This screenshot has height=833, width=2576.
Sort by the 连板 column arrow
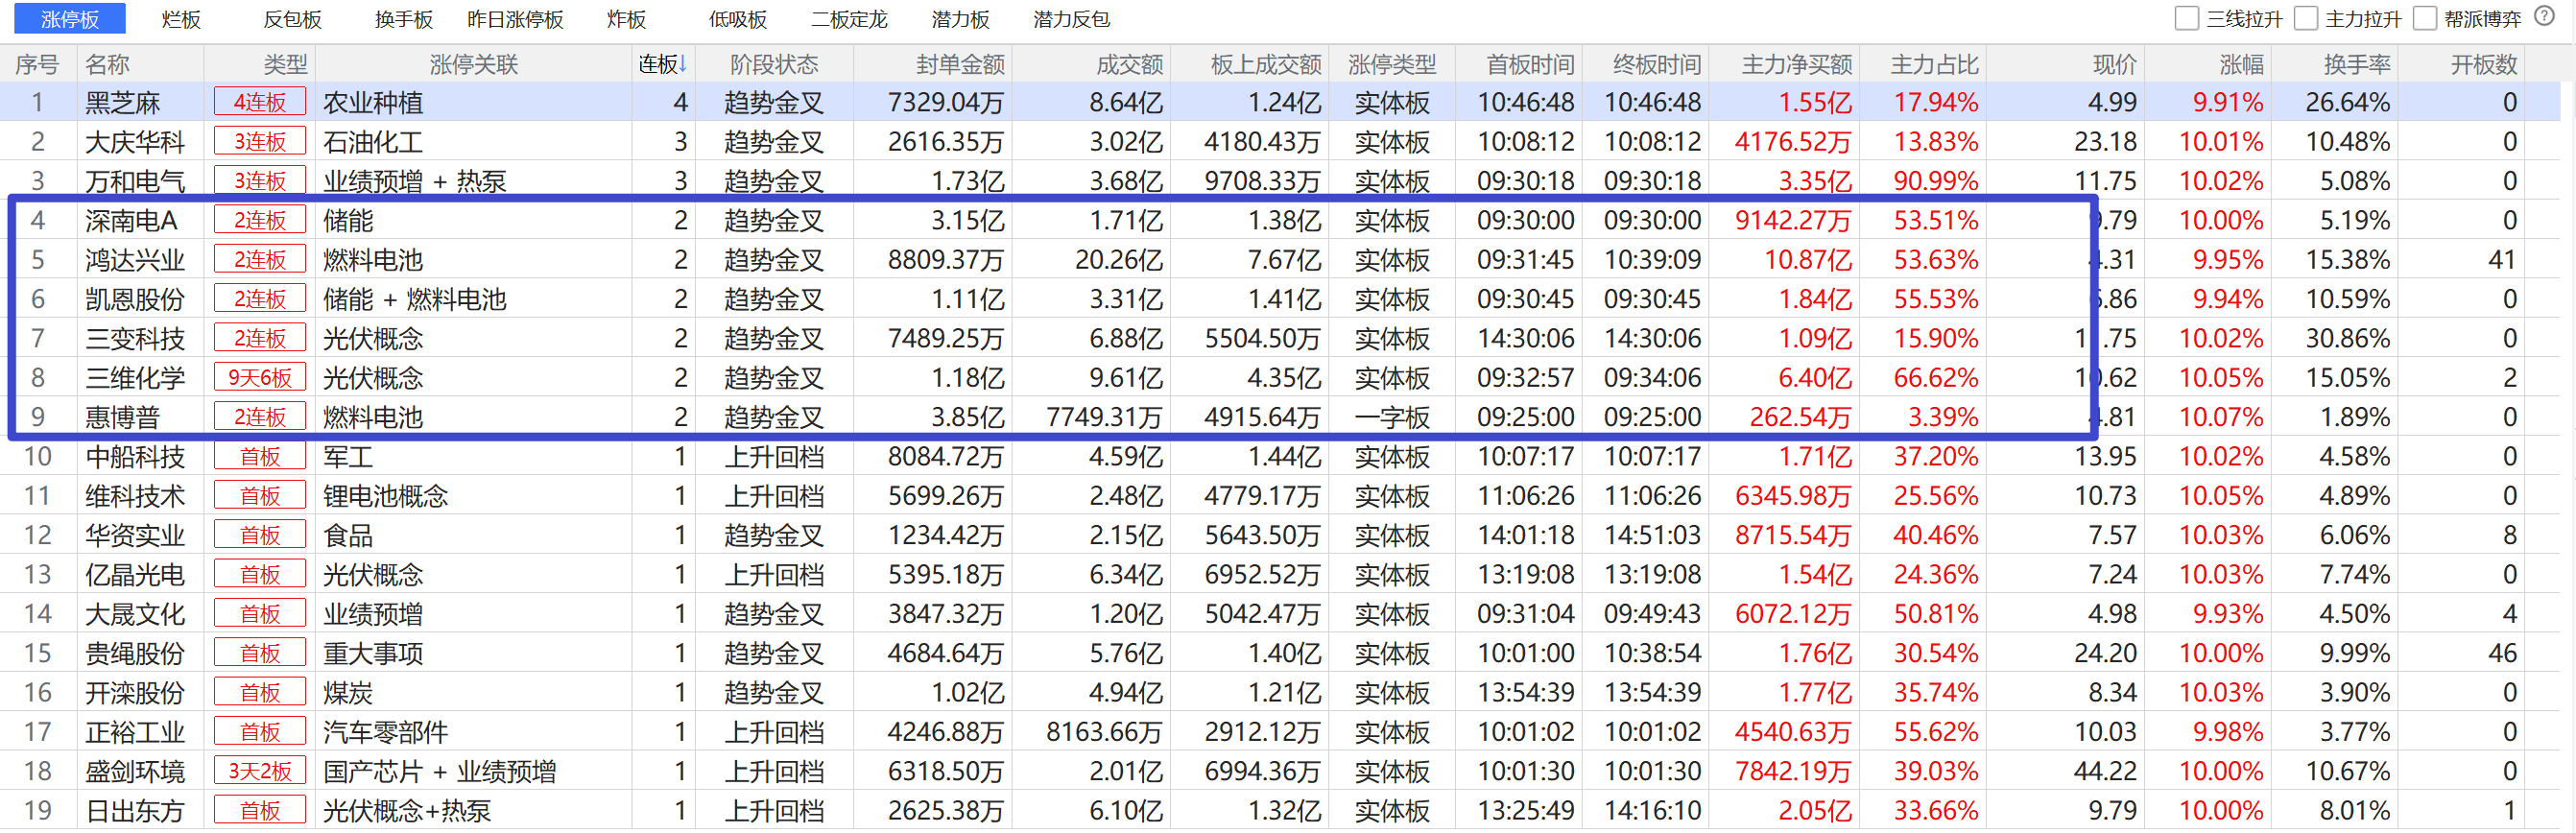682,65
